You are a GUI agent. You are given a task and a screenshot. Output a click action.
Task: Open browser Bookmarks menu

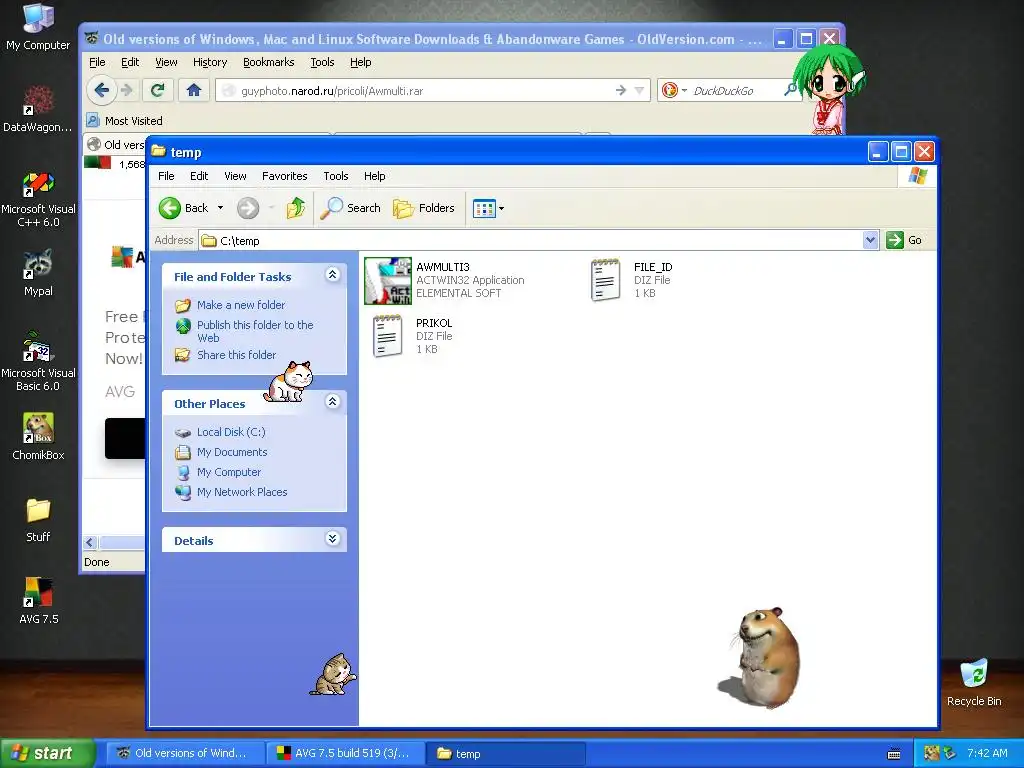pos(268,63)
